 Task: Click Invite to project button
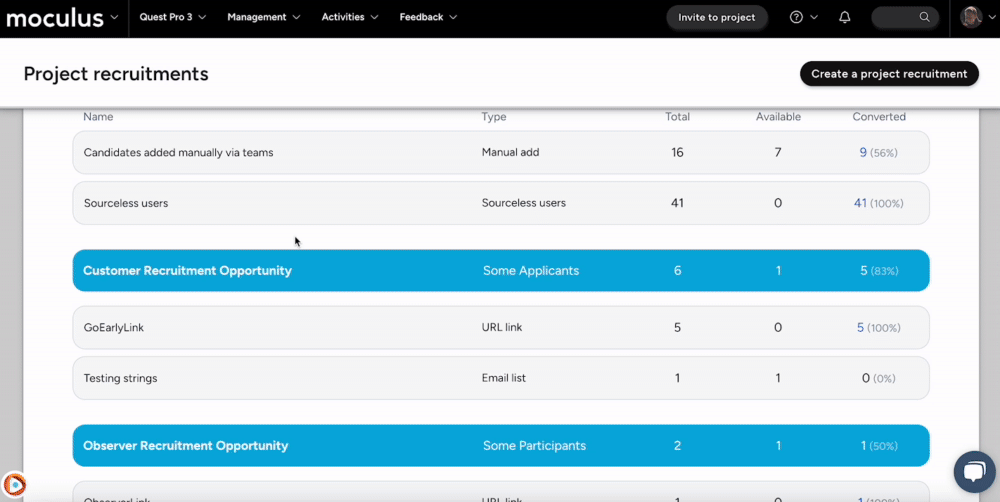click(x=717, y=17)
